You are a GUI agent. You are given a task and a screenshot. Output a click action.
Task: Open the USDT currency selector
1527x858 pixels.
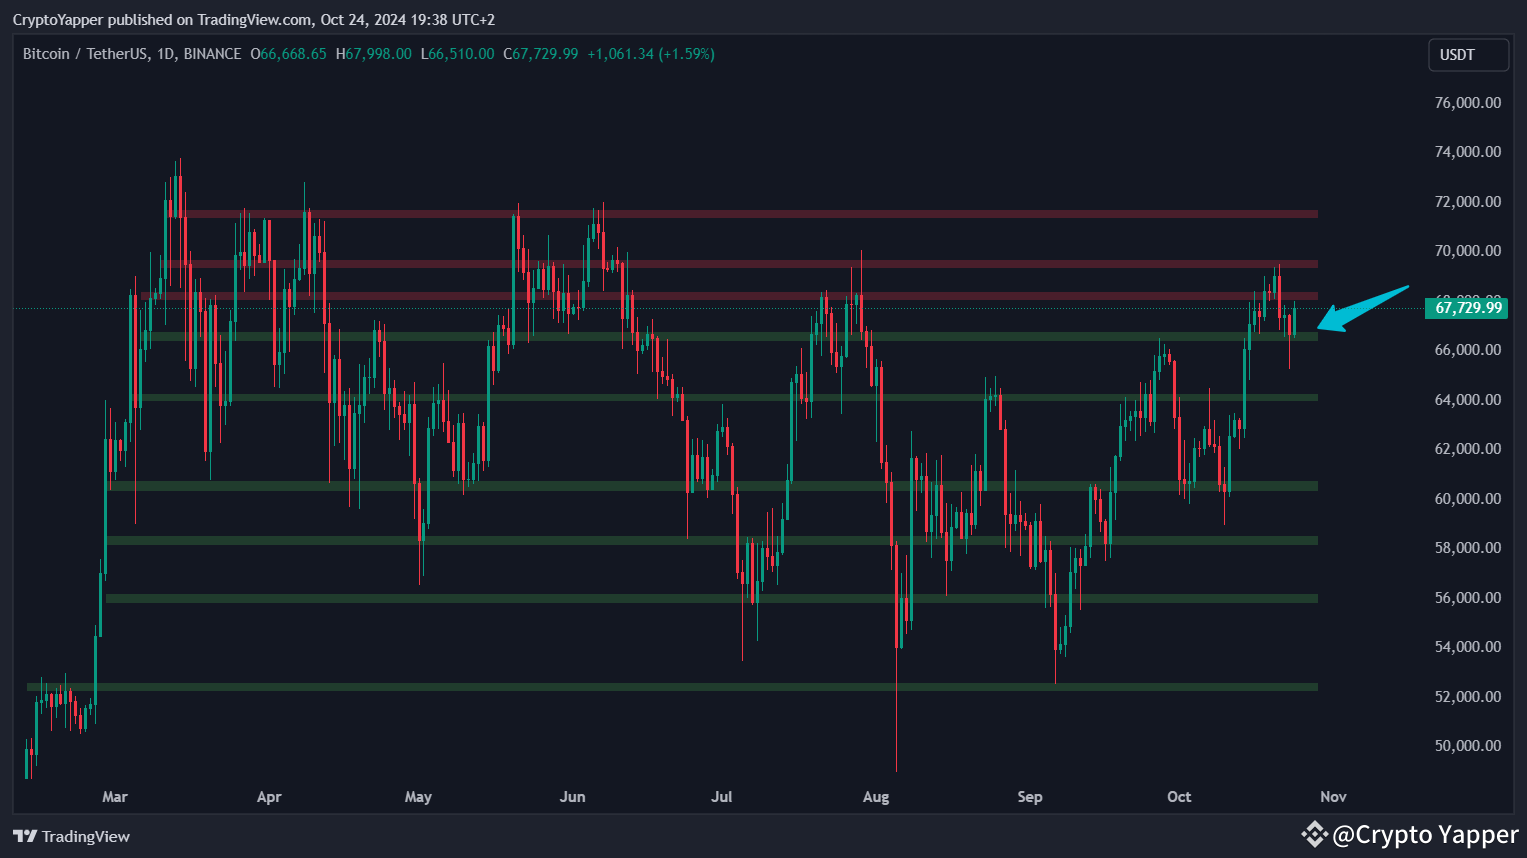pyautogui.click(x=1468, y=54)
